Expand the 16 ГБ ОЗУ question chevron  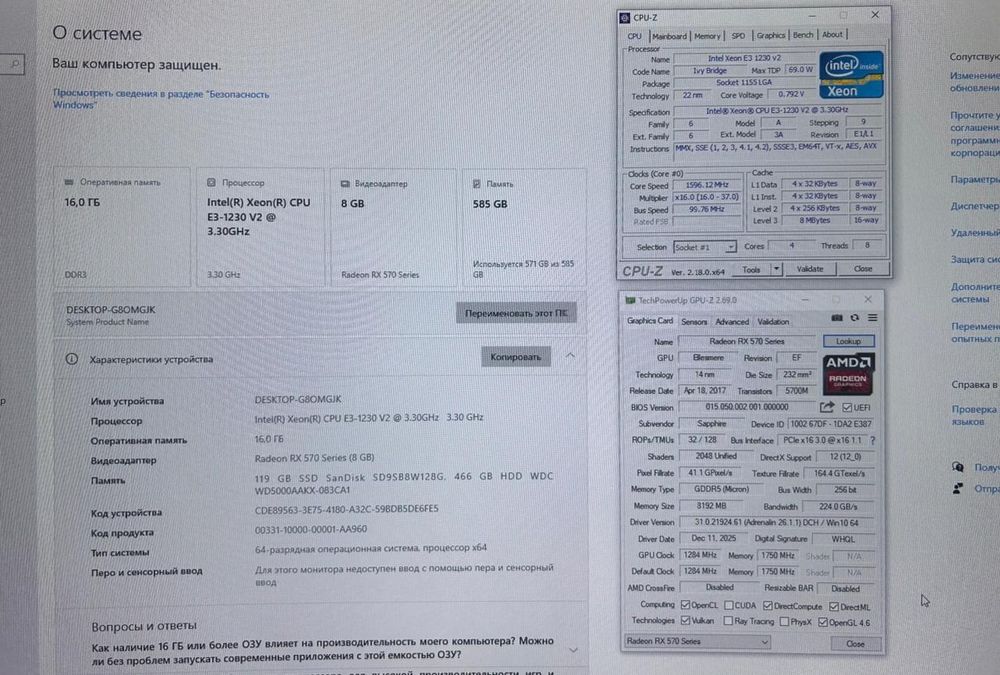click(x=573, y=649)
